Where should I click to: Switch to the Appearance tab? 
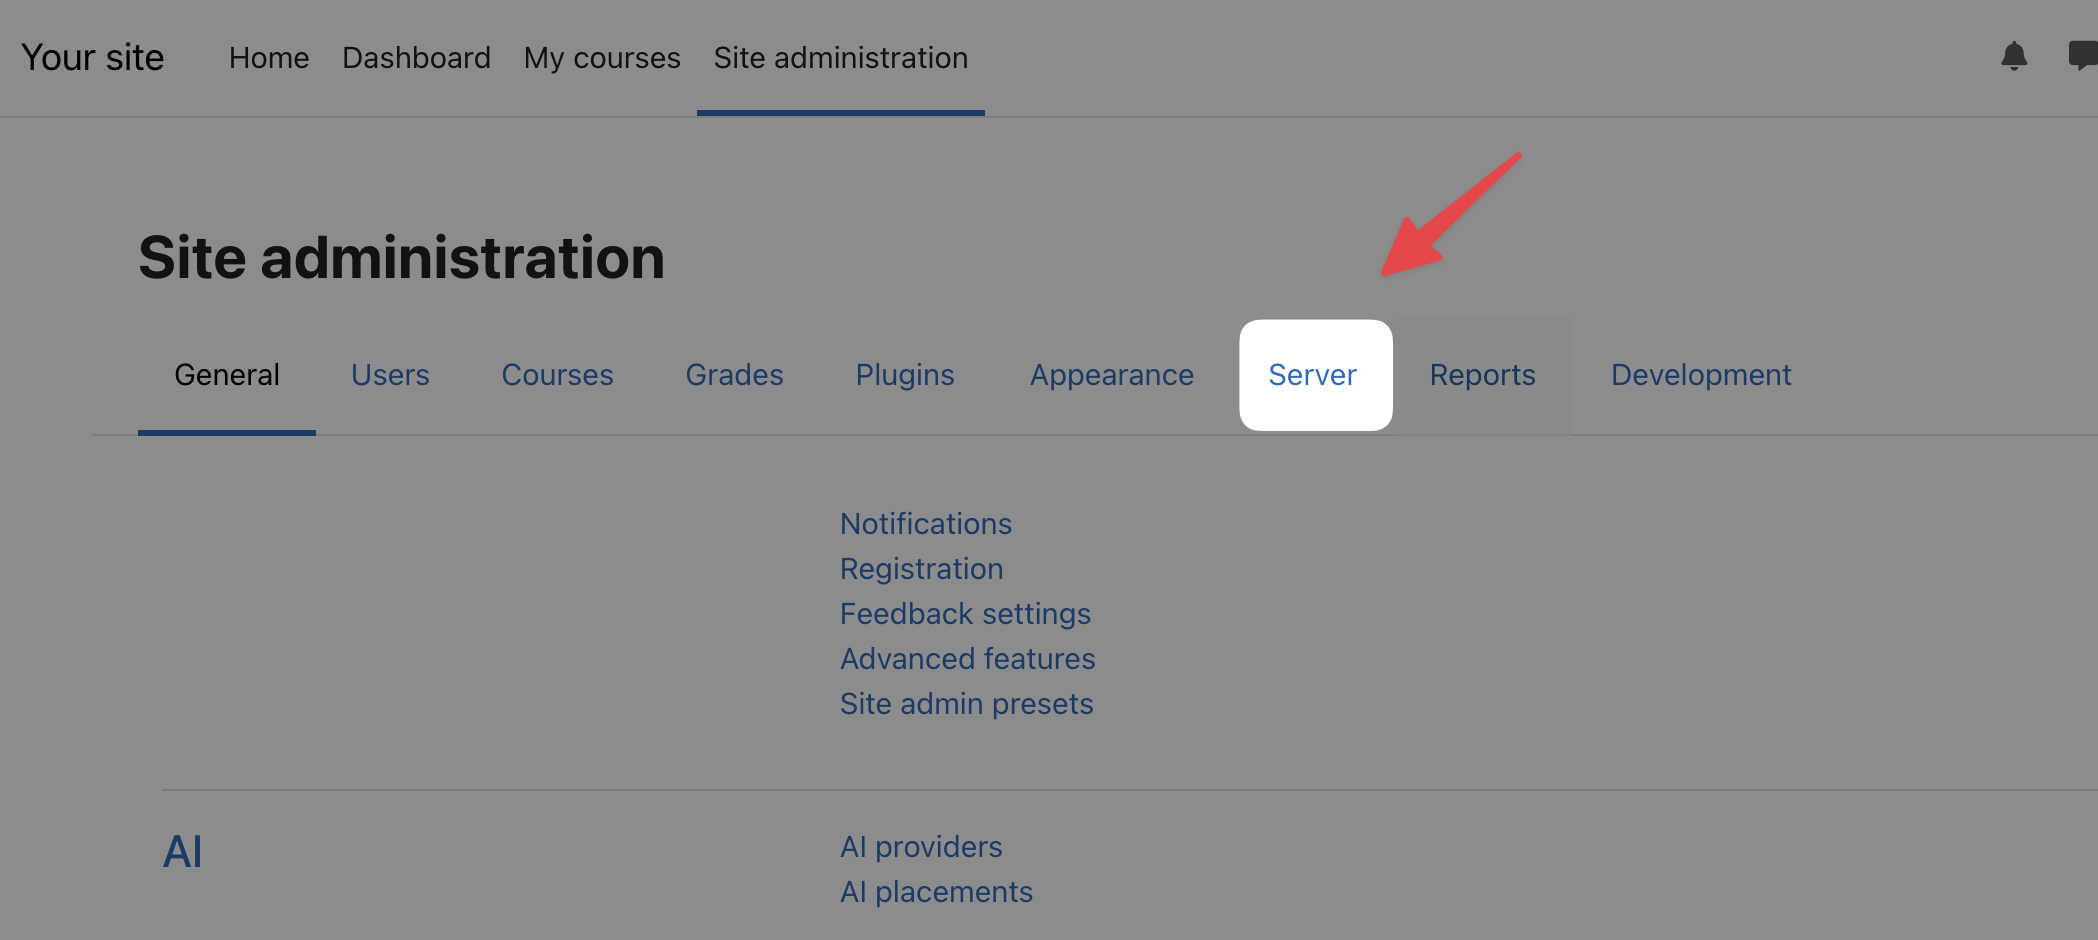tap(1112, 375)
